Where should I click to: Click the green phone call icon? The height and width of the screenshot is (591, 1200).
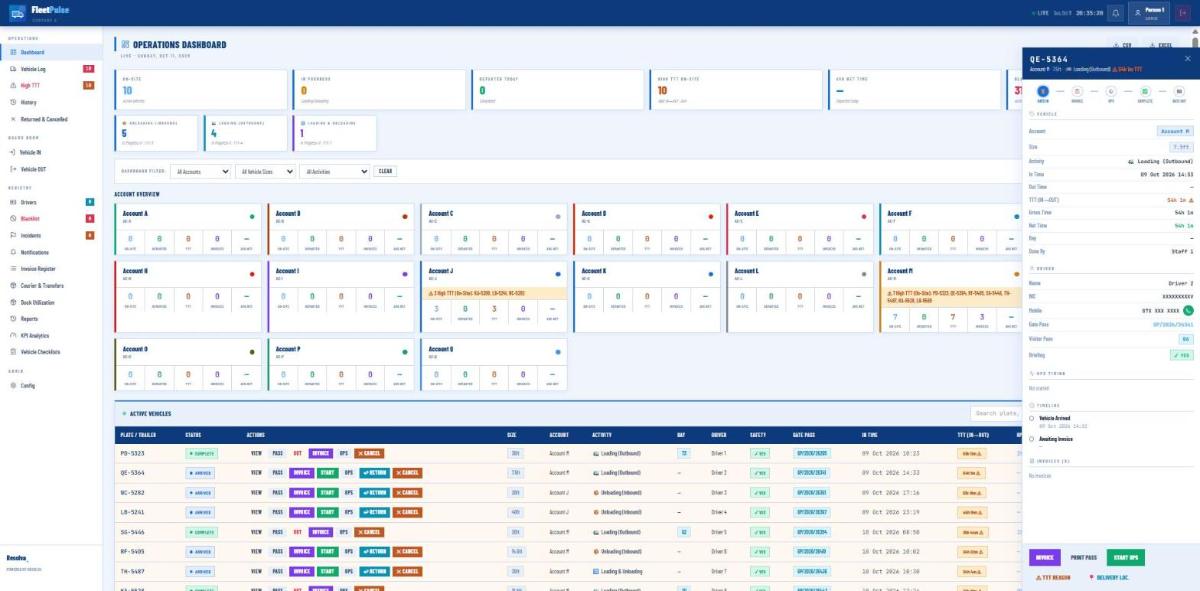click(x=1188, y=311)
